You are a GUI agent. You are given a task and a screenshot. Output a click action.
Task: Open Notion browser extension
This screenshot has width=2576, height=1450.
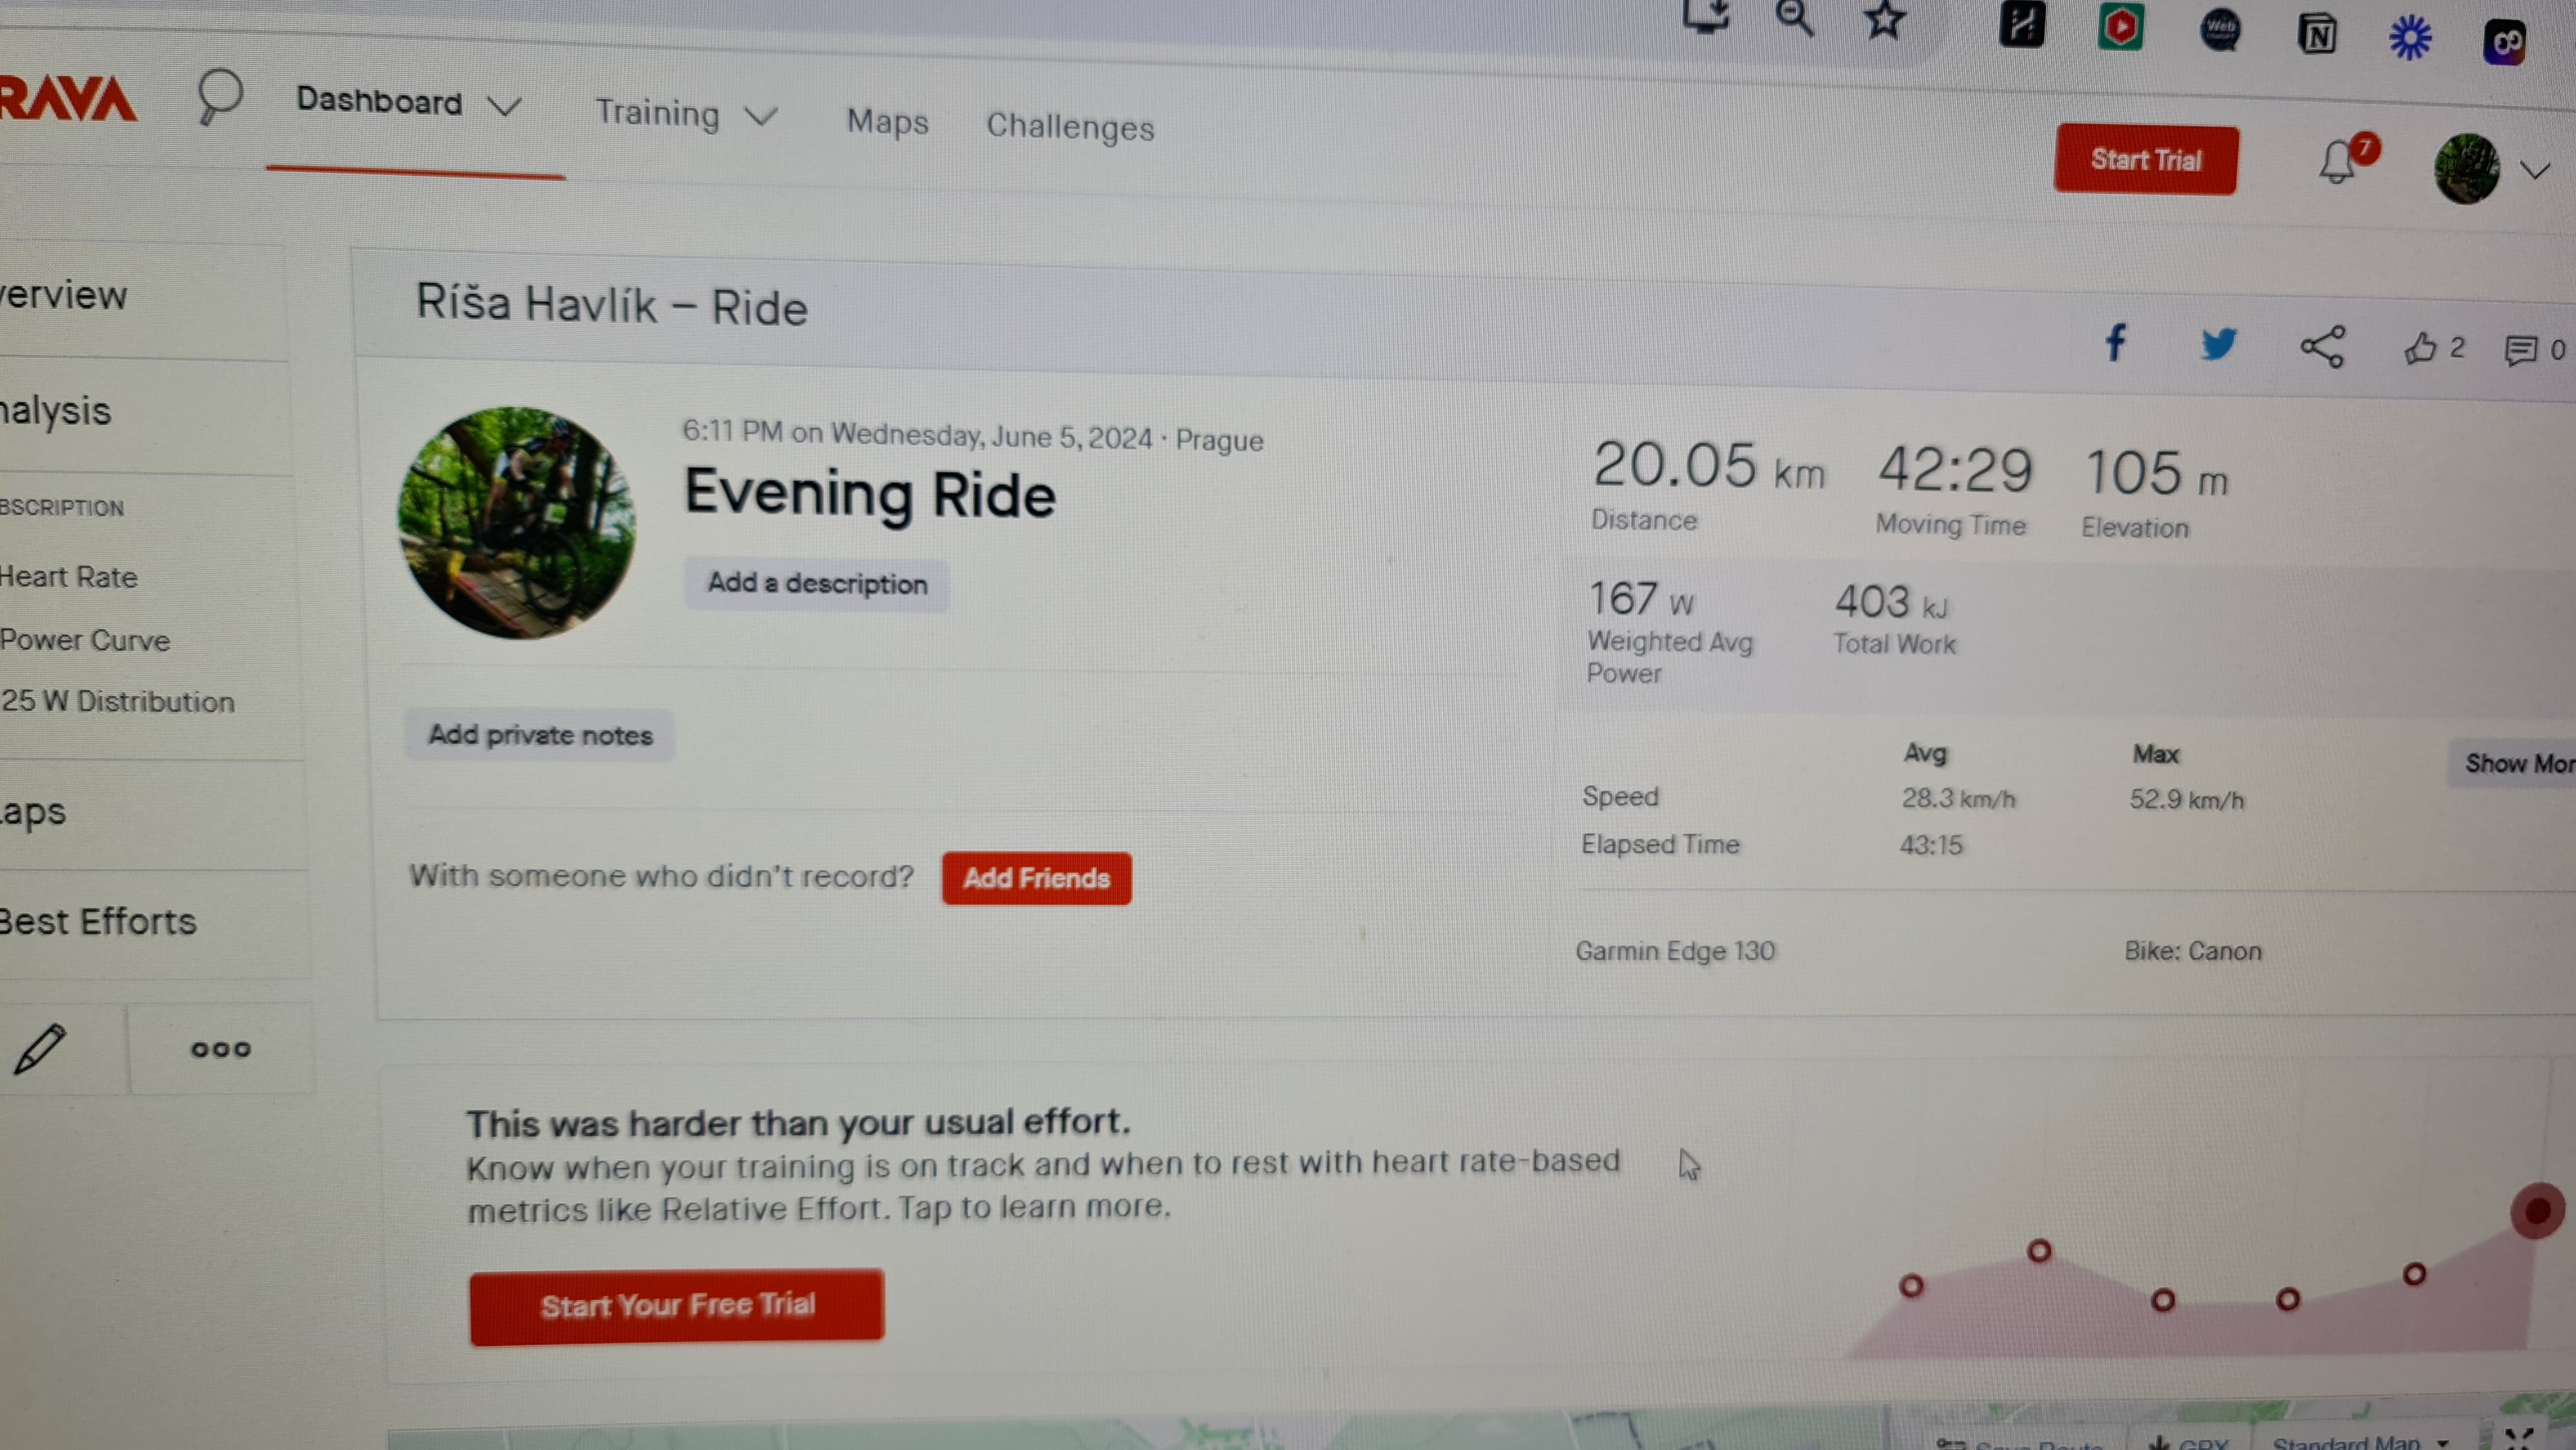[2317, 36]
